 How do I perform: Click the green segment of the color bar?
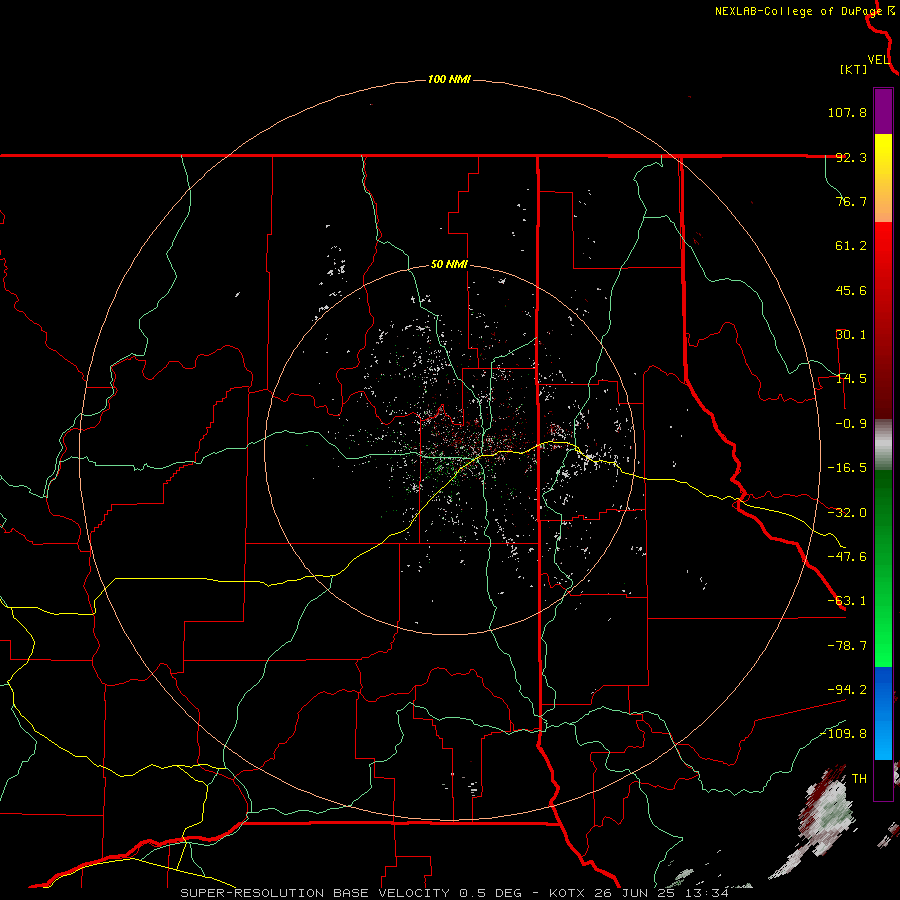pyautogui.click(x=883, y=568)
